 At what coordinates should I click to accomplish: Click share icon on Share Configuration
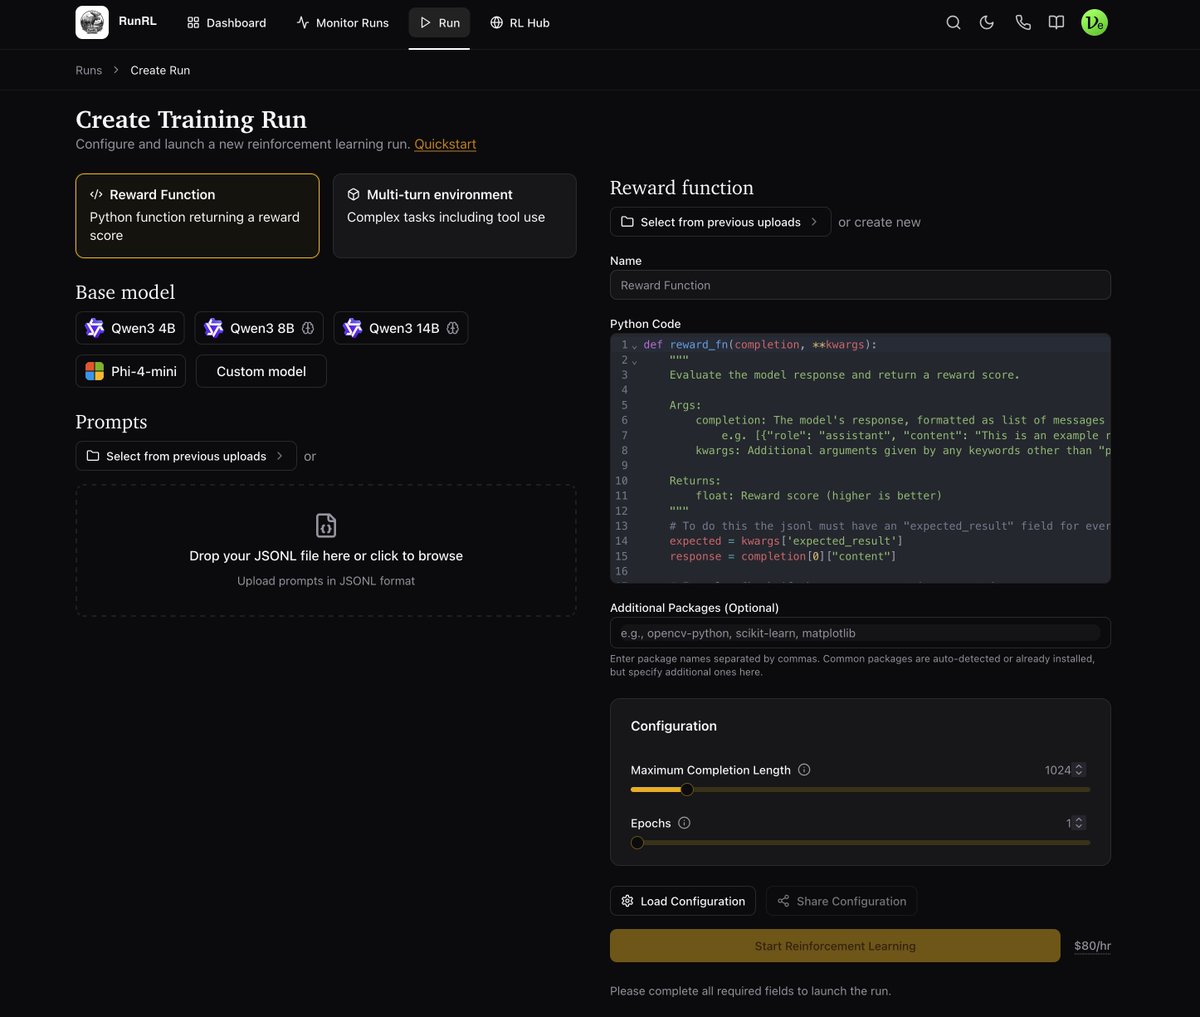point(783,901)
